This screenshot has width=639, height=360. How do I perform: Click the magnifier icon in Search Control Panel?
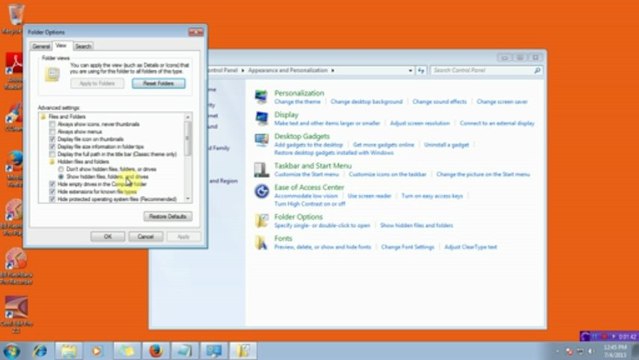coord(537,71)
